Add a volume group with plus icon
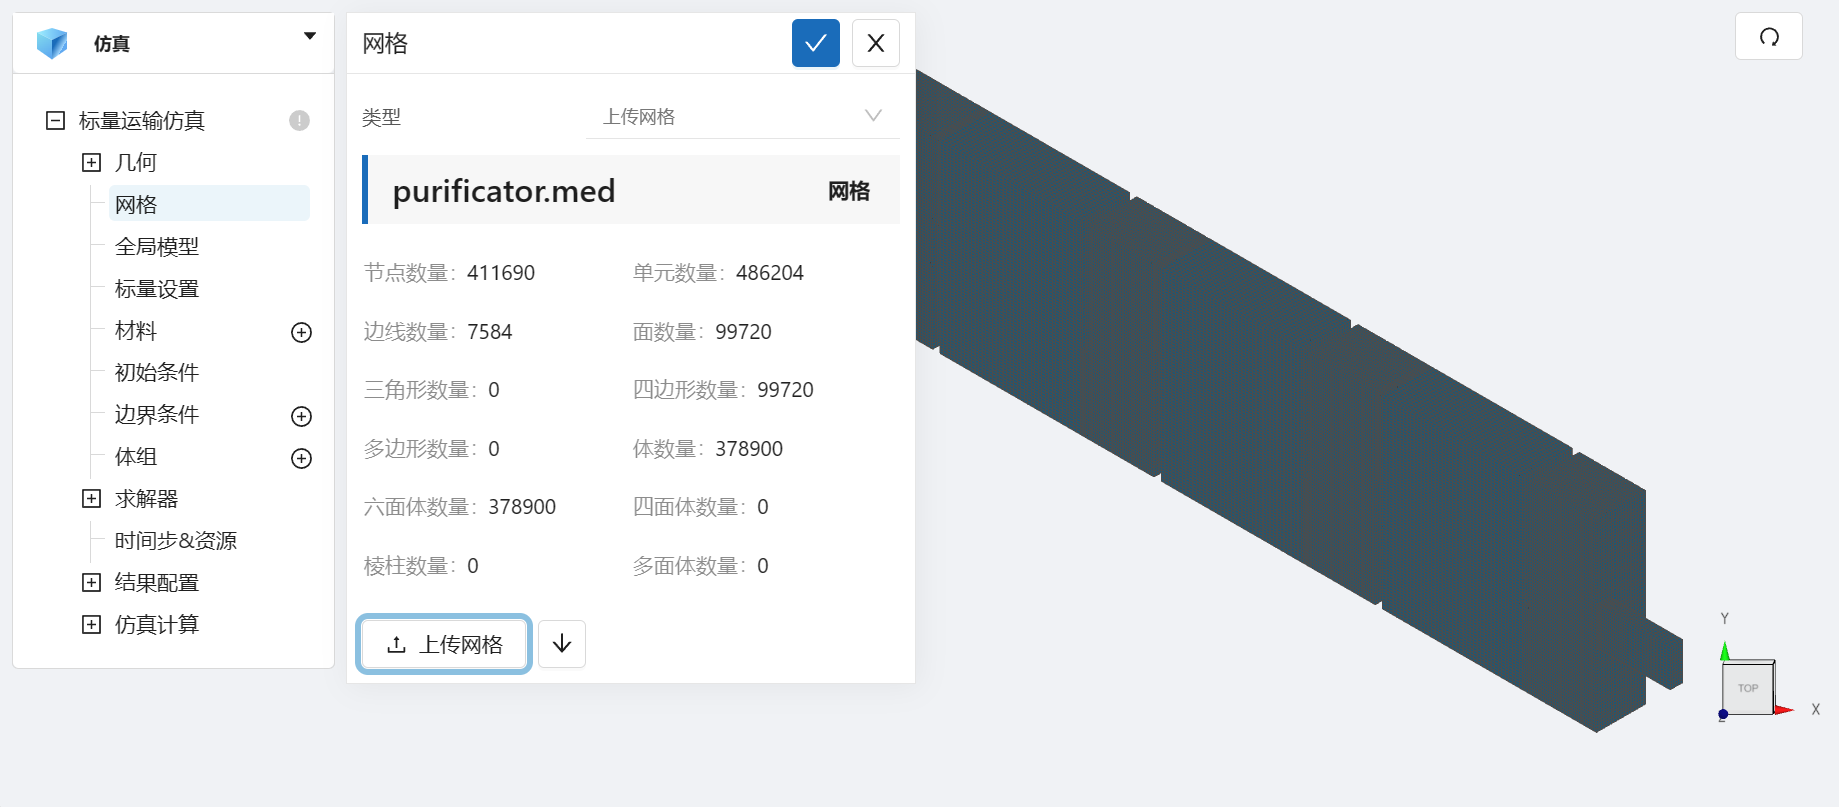Viewport: 1839px width, 807px height. [301, 459]
